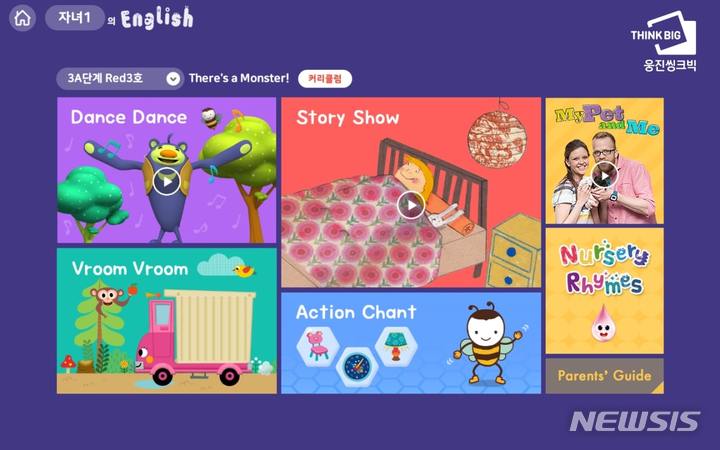The width and height of the screenshot is (720, 450).
Task: Open the Action Chant section title
Action: 356,312
